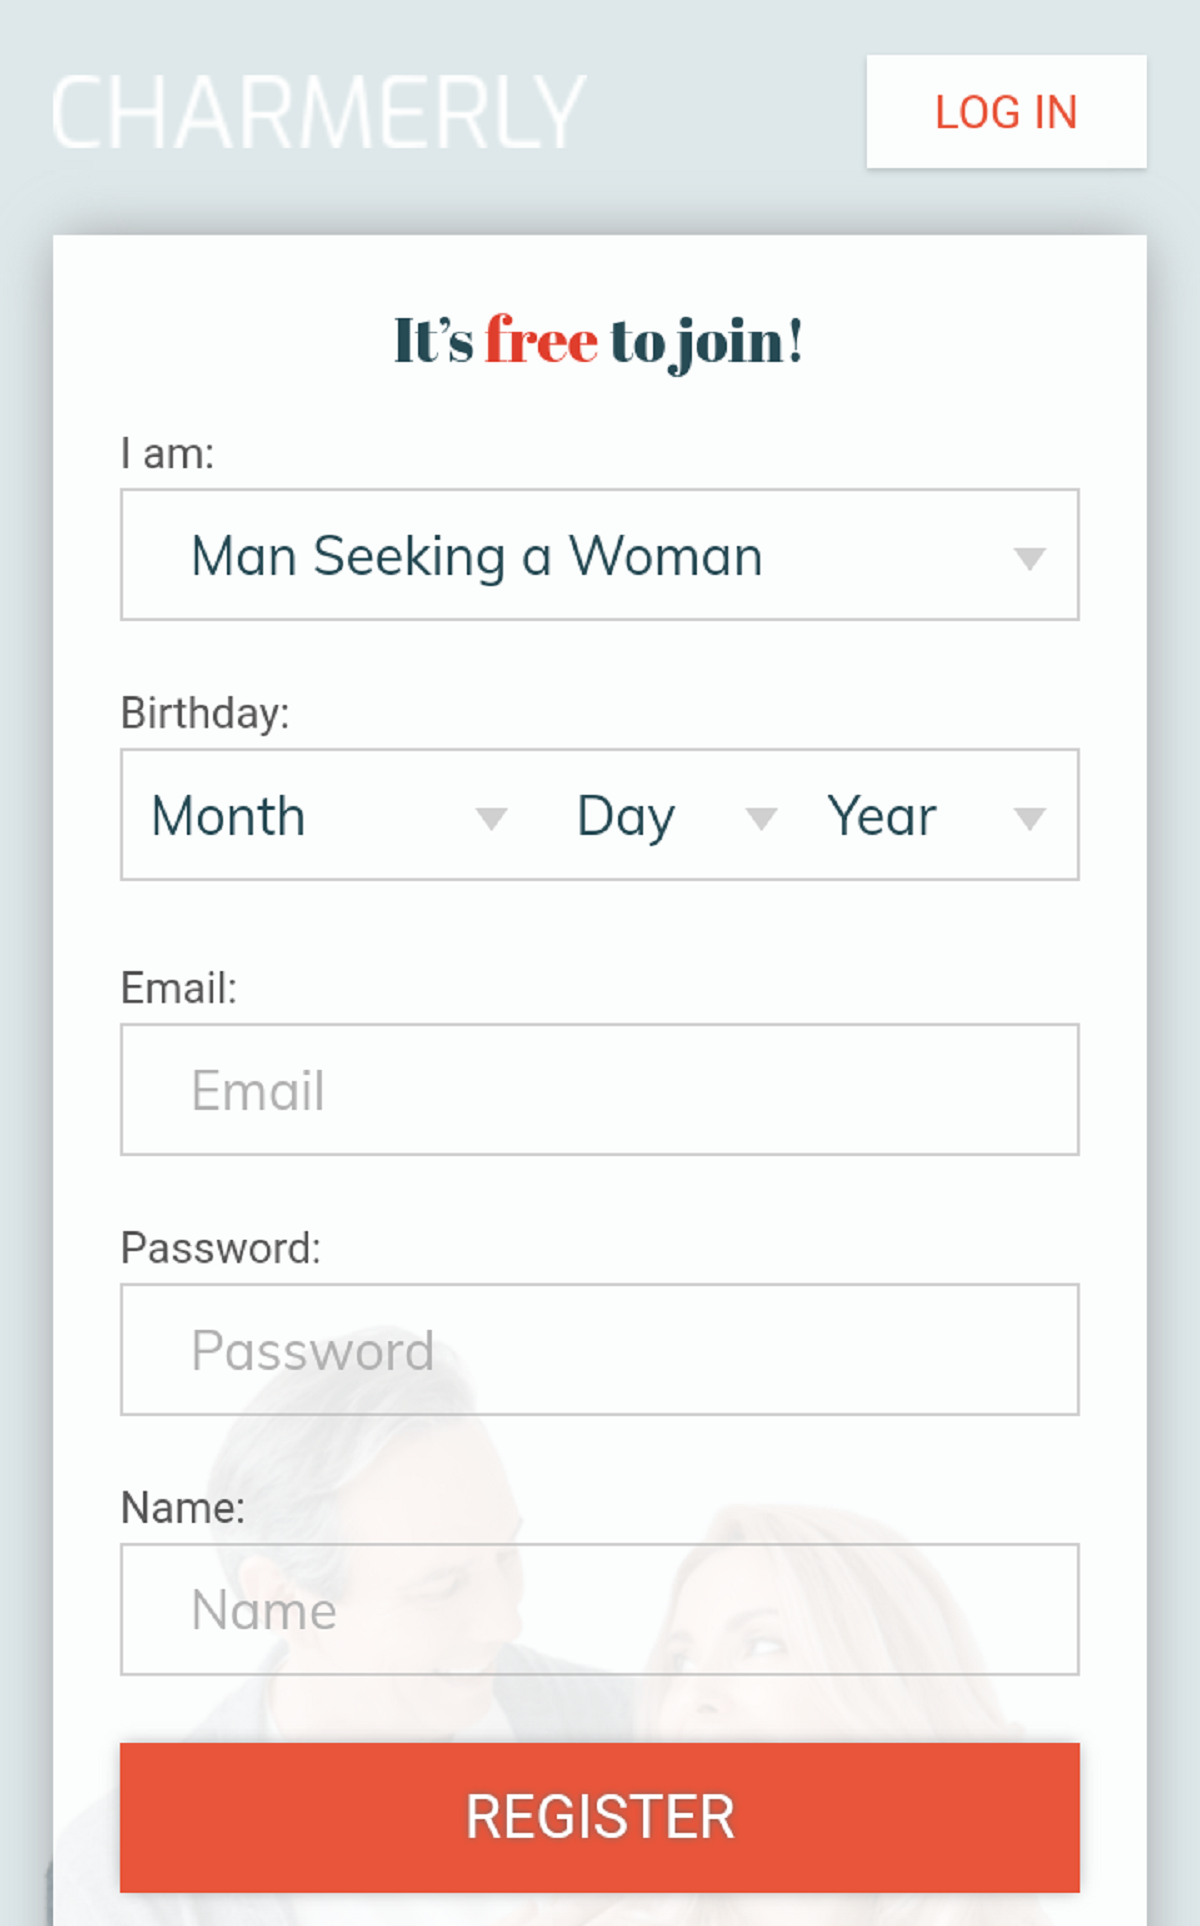Open the 'Man Seeking a Woman' dropdown
The width and height of the screenshot is (1200, 1926).
point(600,556)
